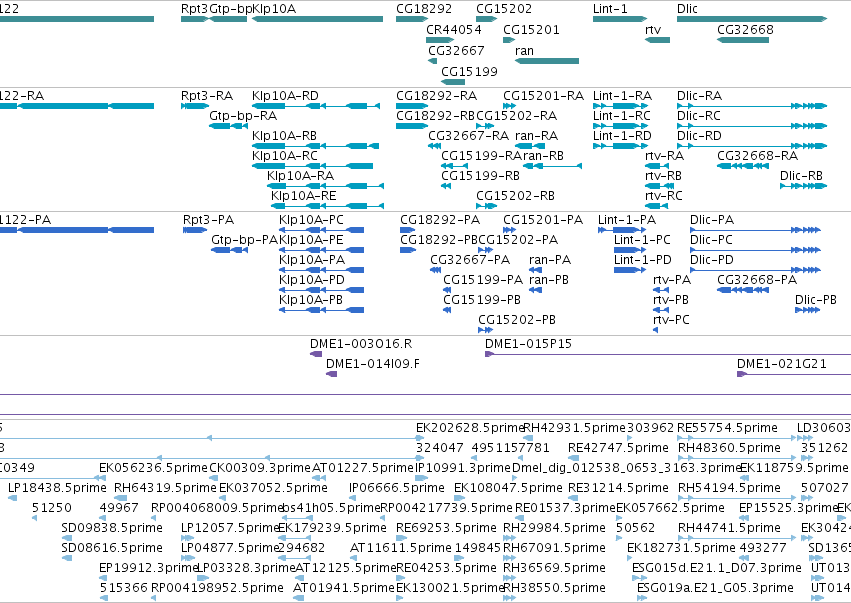Open transcript Dlic-RC
Screen dimensions: 851x603
(752, 126)
